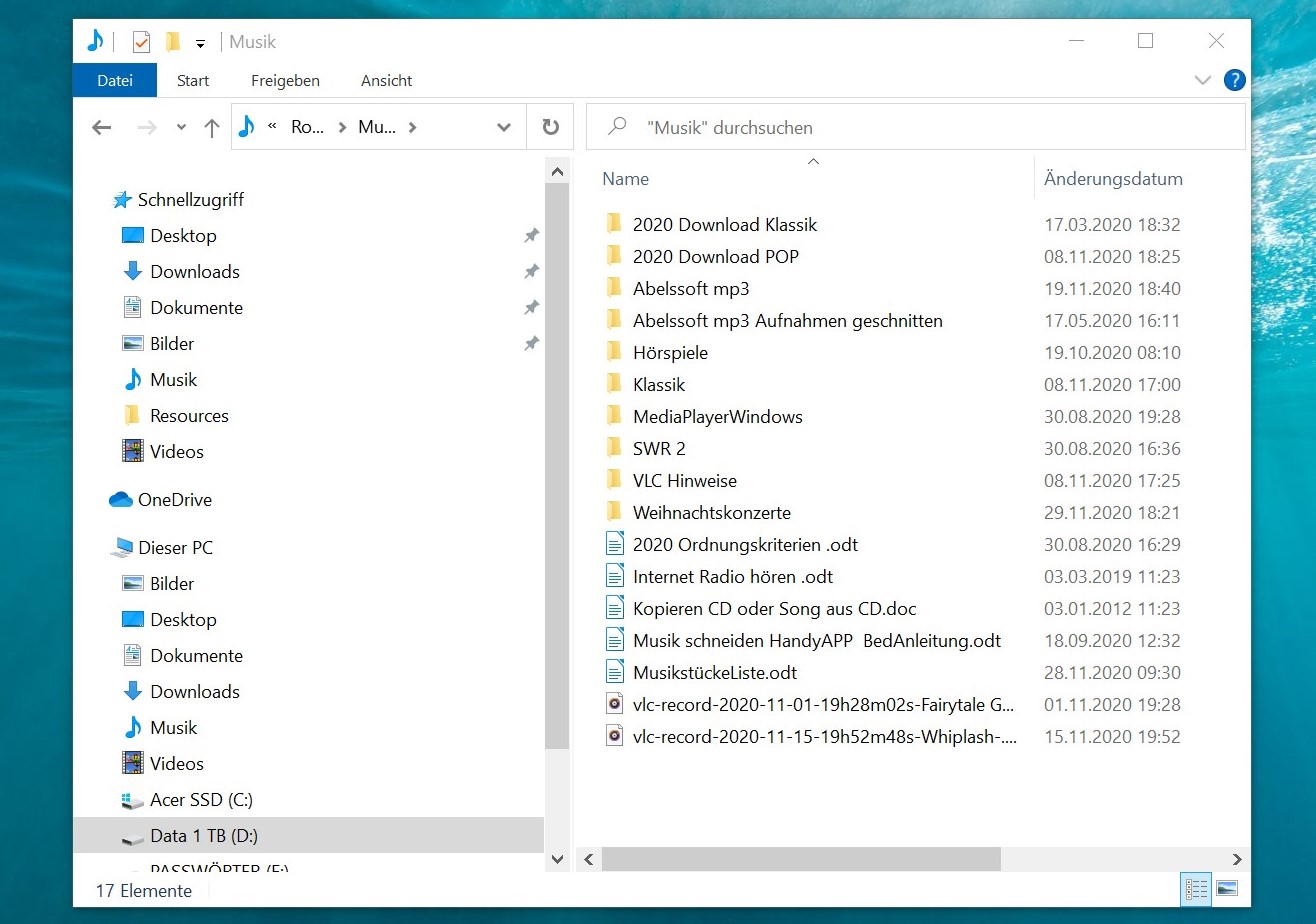Open Videos under Schnellzugriff
Screen dimensions: 1316x924
coord(177,451)
